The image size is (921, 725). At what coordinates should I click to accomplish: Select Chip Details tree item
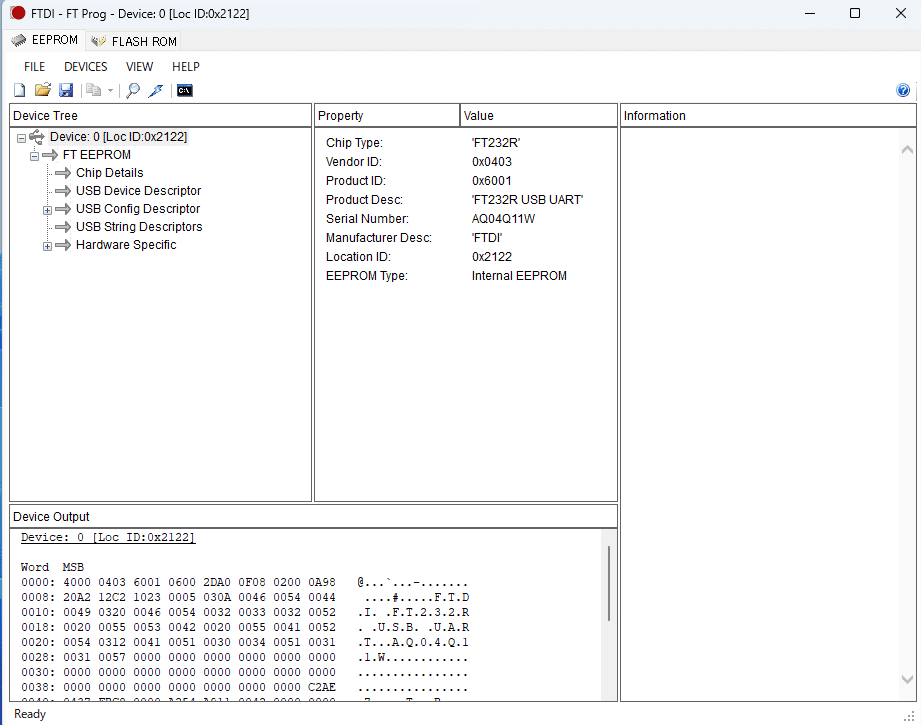click(109, 173)
